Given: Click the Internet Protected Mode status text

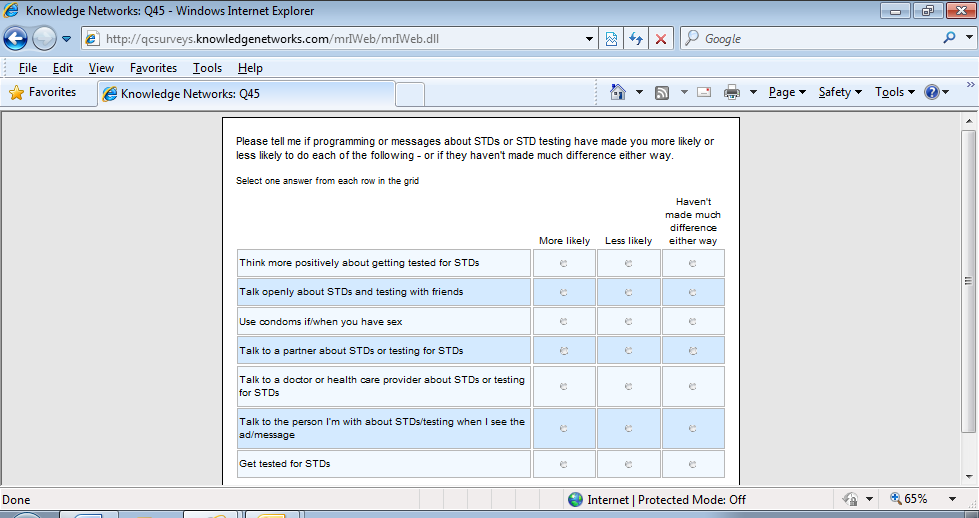Looking at the screenshot, I should coord(666,499).
